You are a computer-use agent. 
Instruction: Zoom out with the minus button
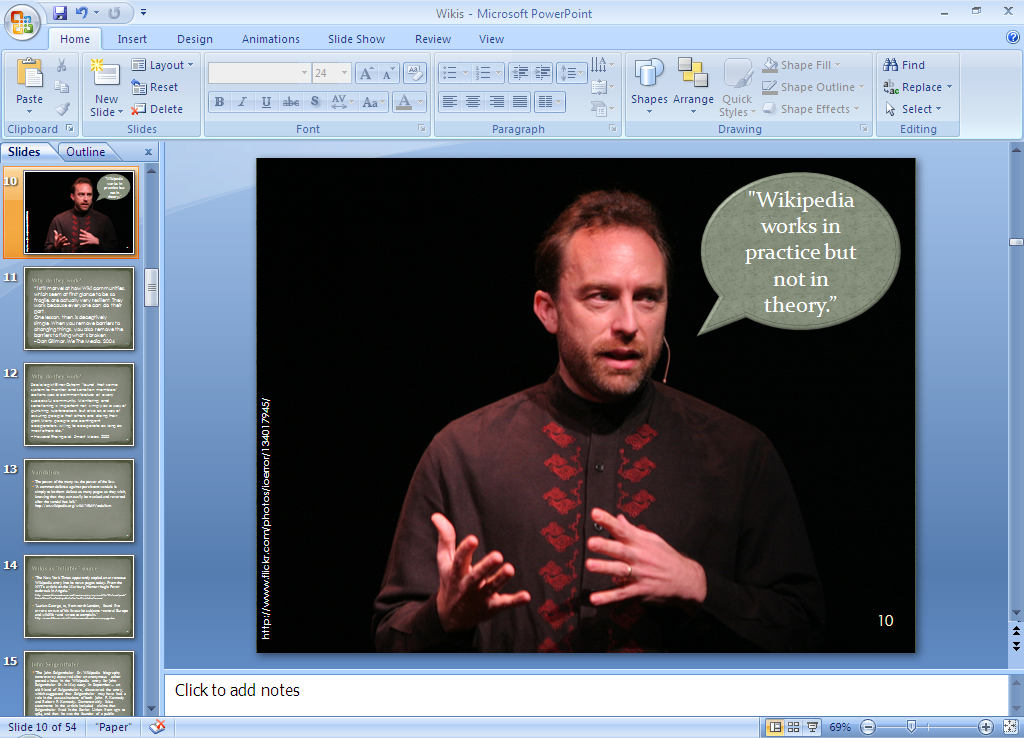868,727
